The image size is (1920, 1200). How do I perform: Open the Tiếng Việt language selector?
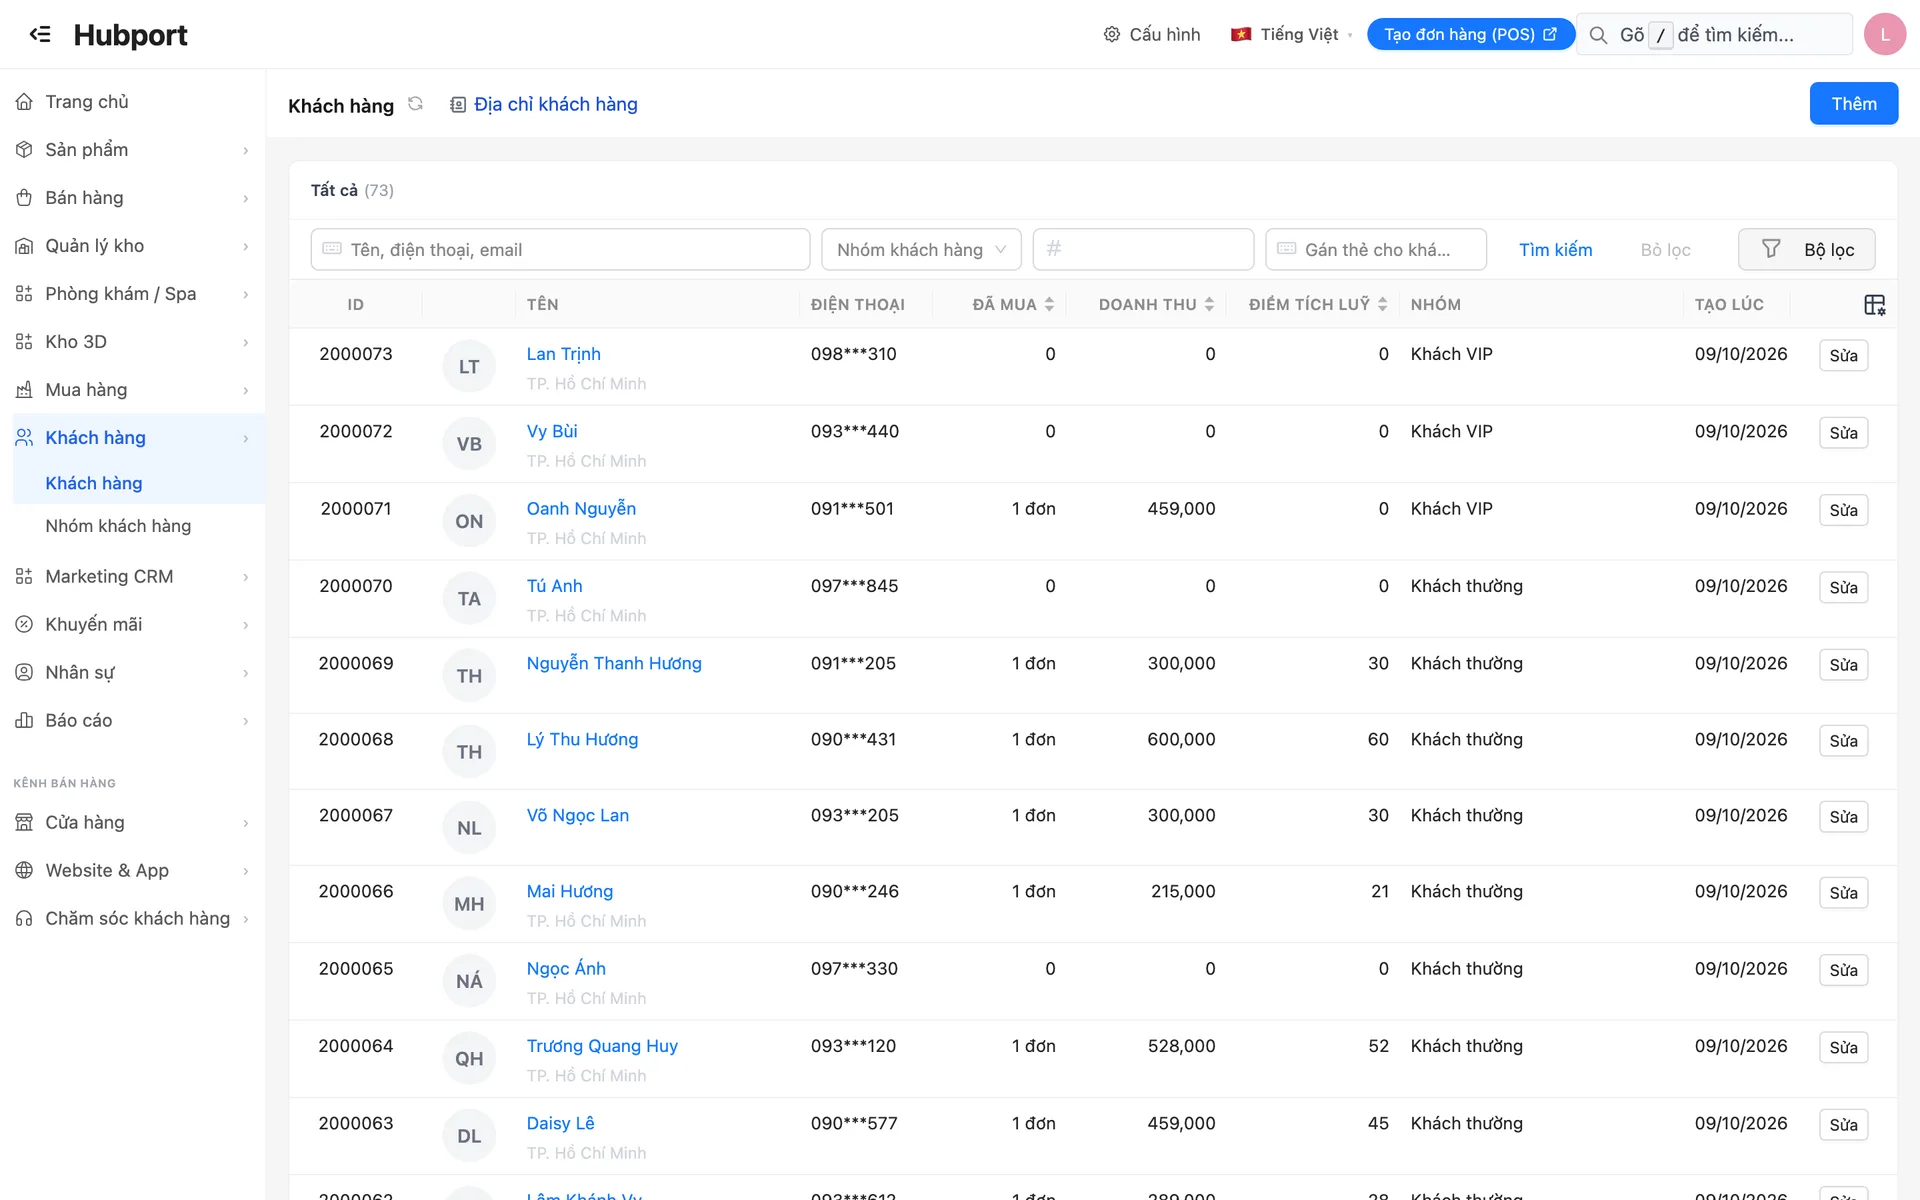coord(1291,34)
